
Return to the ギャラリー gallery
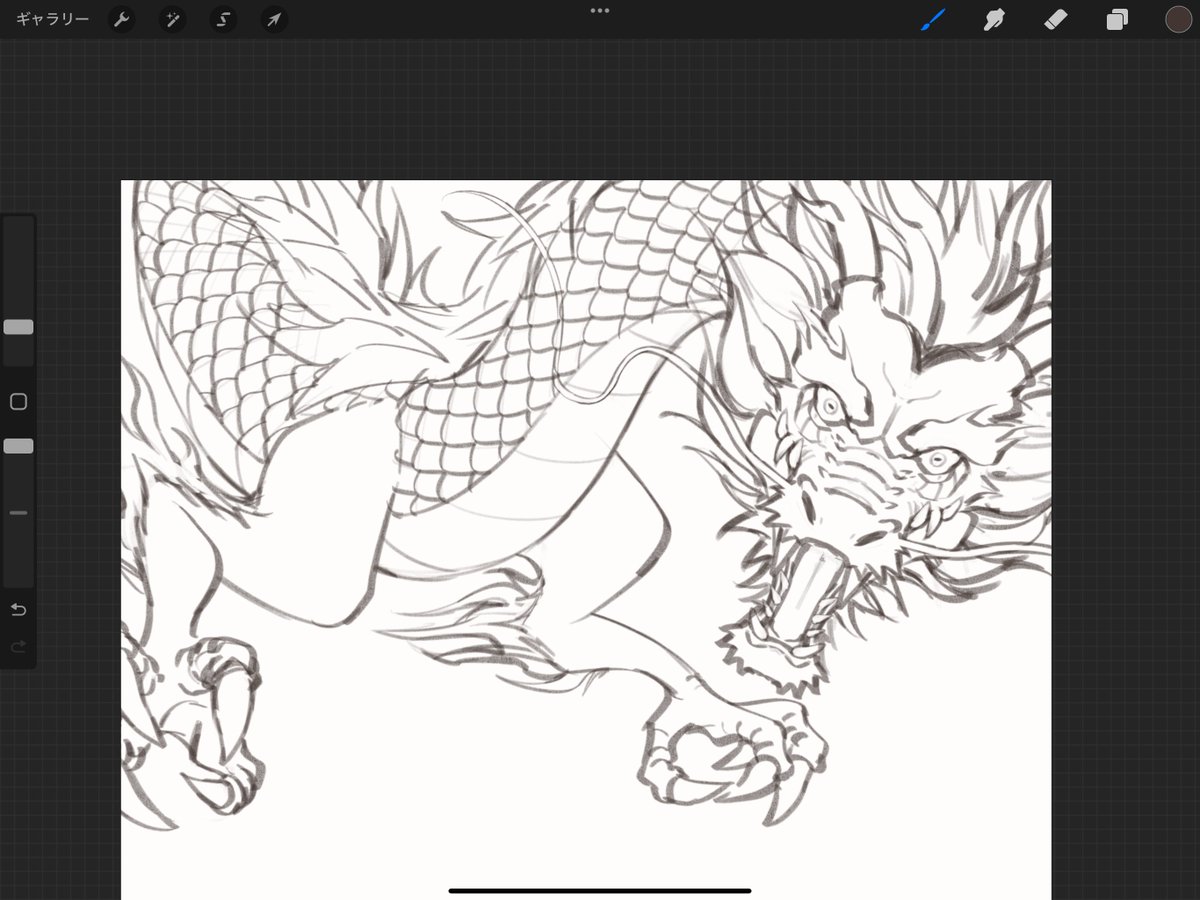pos(52,19)
